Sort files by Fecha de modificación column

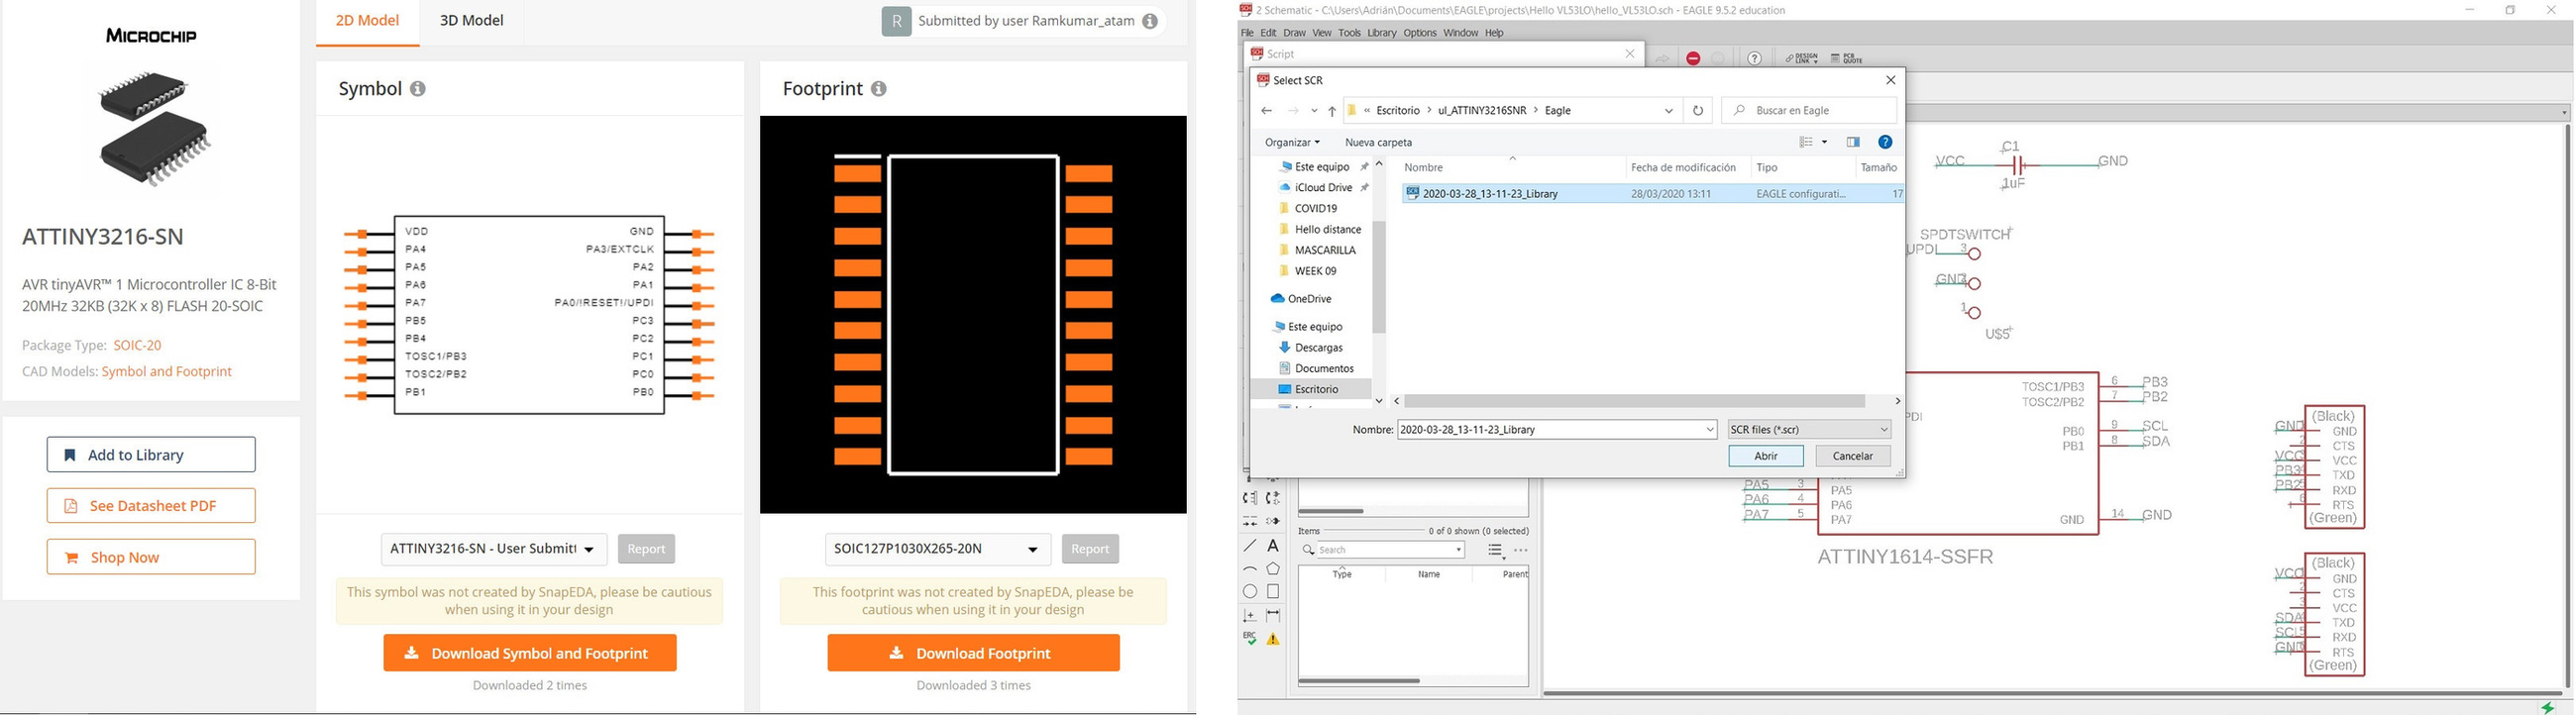pos(1684,168)
